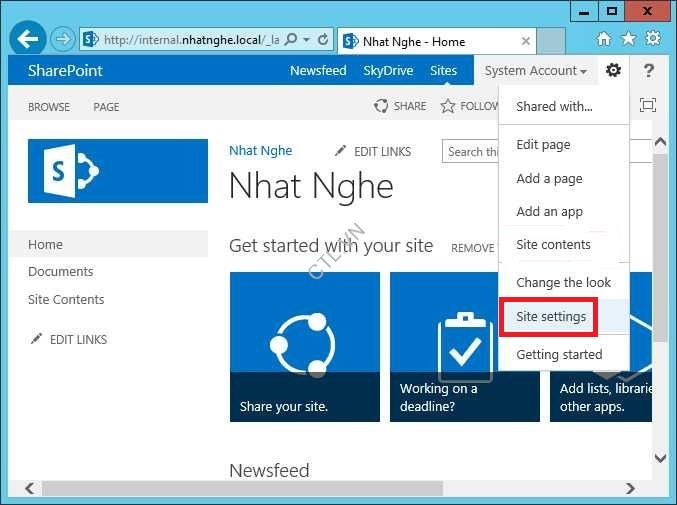Select Shared with... from settings menu
Image resolution: width=677 pixels, height=505 pixels.
tap(564, 106)
